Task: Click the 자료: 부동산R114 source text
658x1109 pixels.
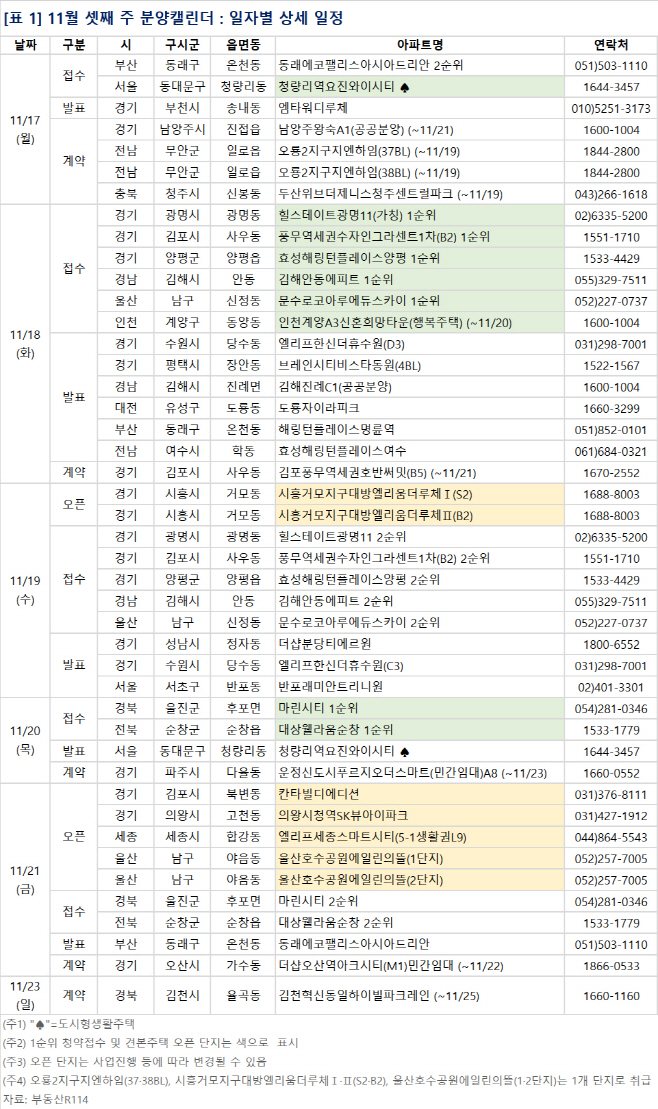Action: (46, 1097)
